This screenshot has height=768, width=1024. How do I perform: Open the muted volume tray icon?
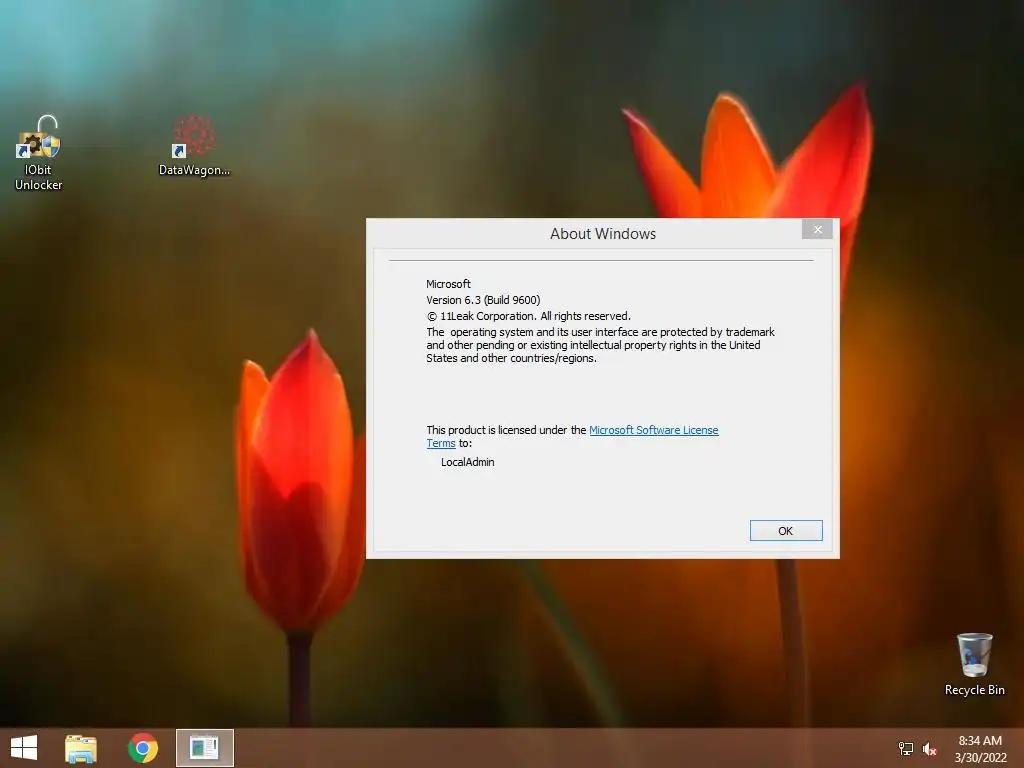(929, 750)
